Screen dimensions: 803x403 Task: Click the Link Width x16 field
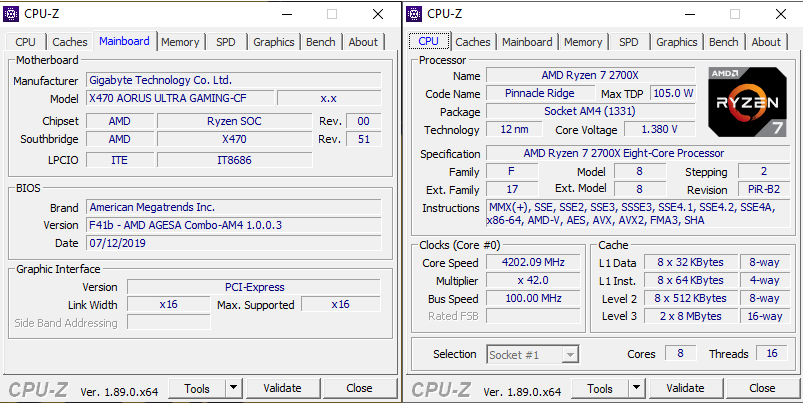tap(168, 305)
